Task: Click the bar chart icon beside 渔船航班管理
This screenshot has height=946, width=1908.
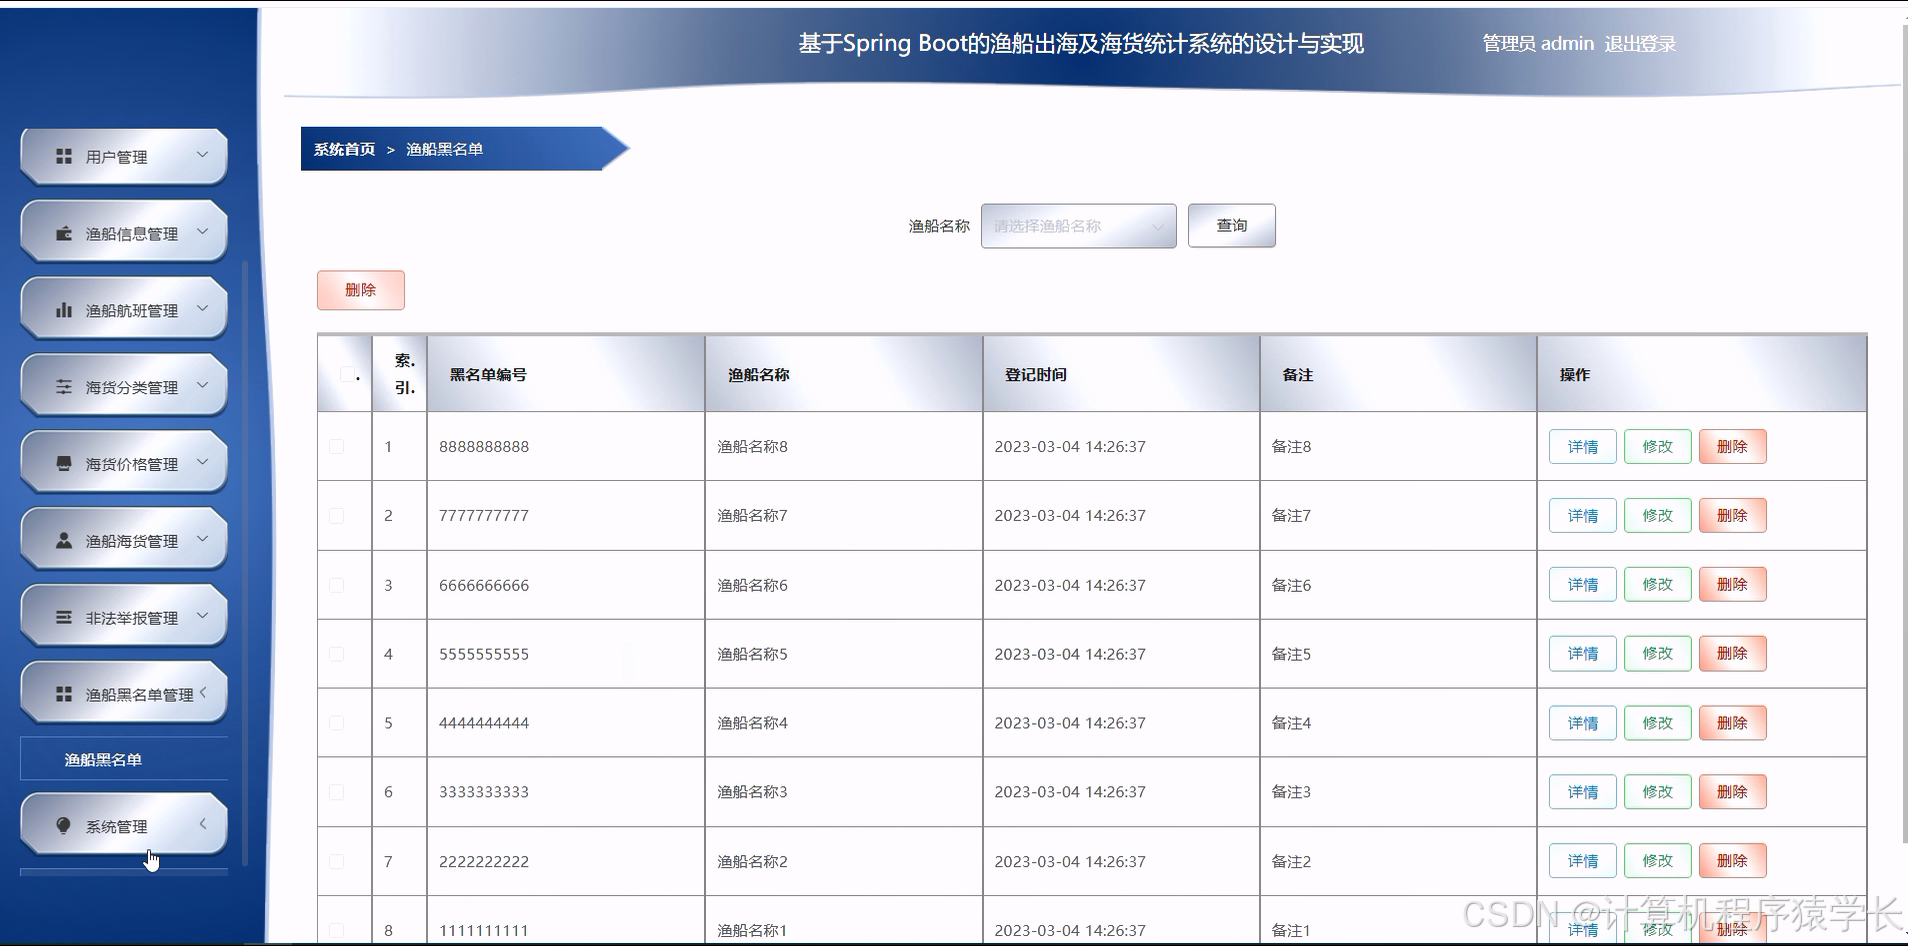Action: [64, 310]
